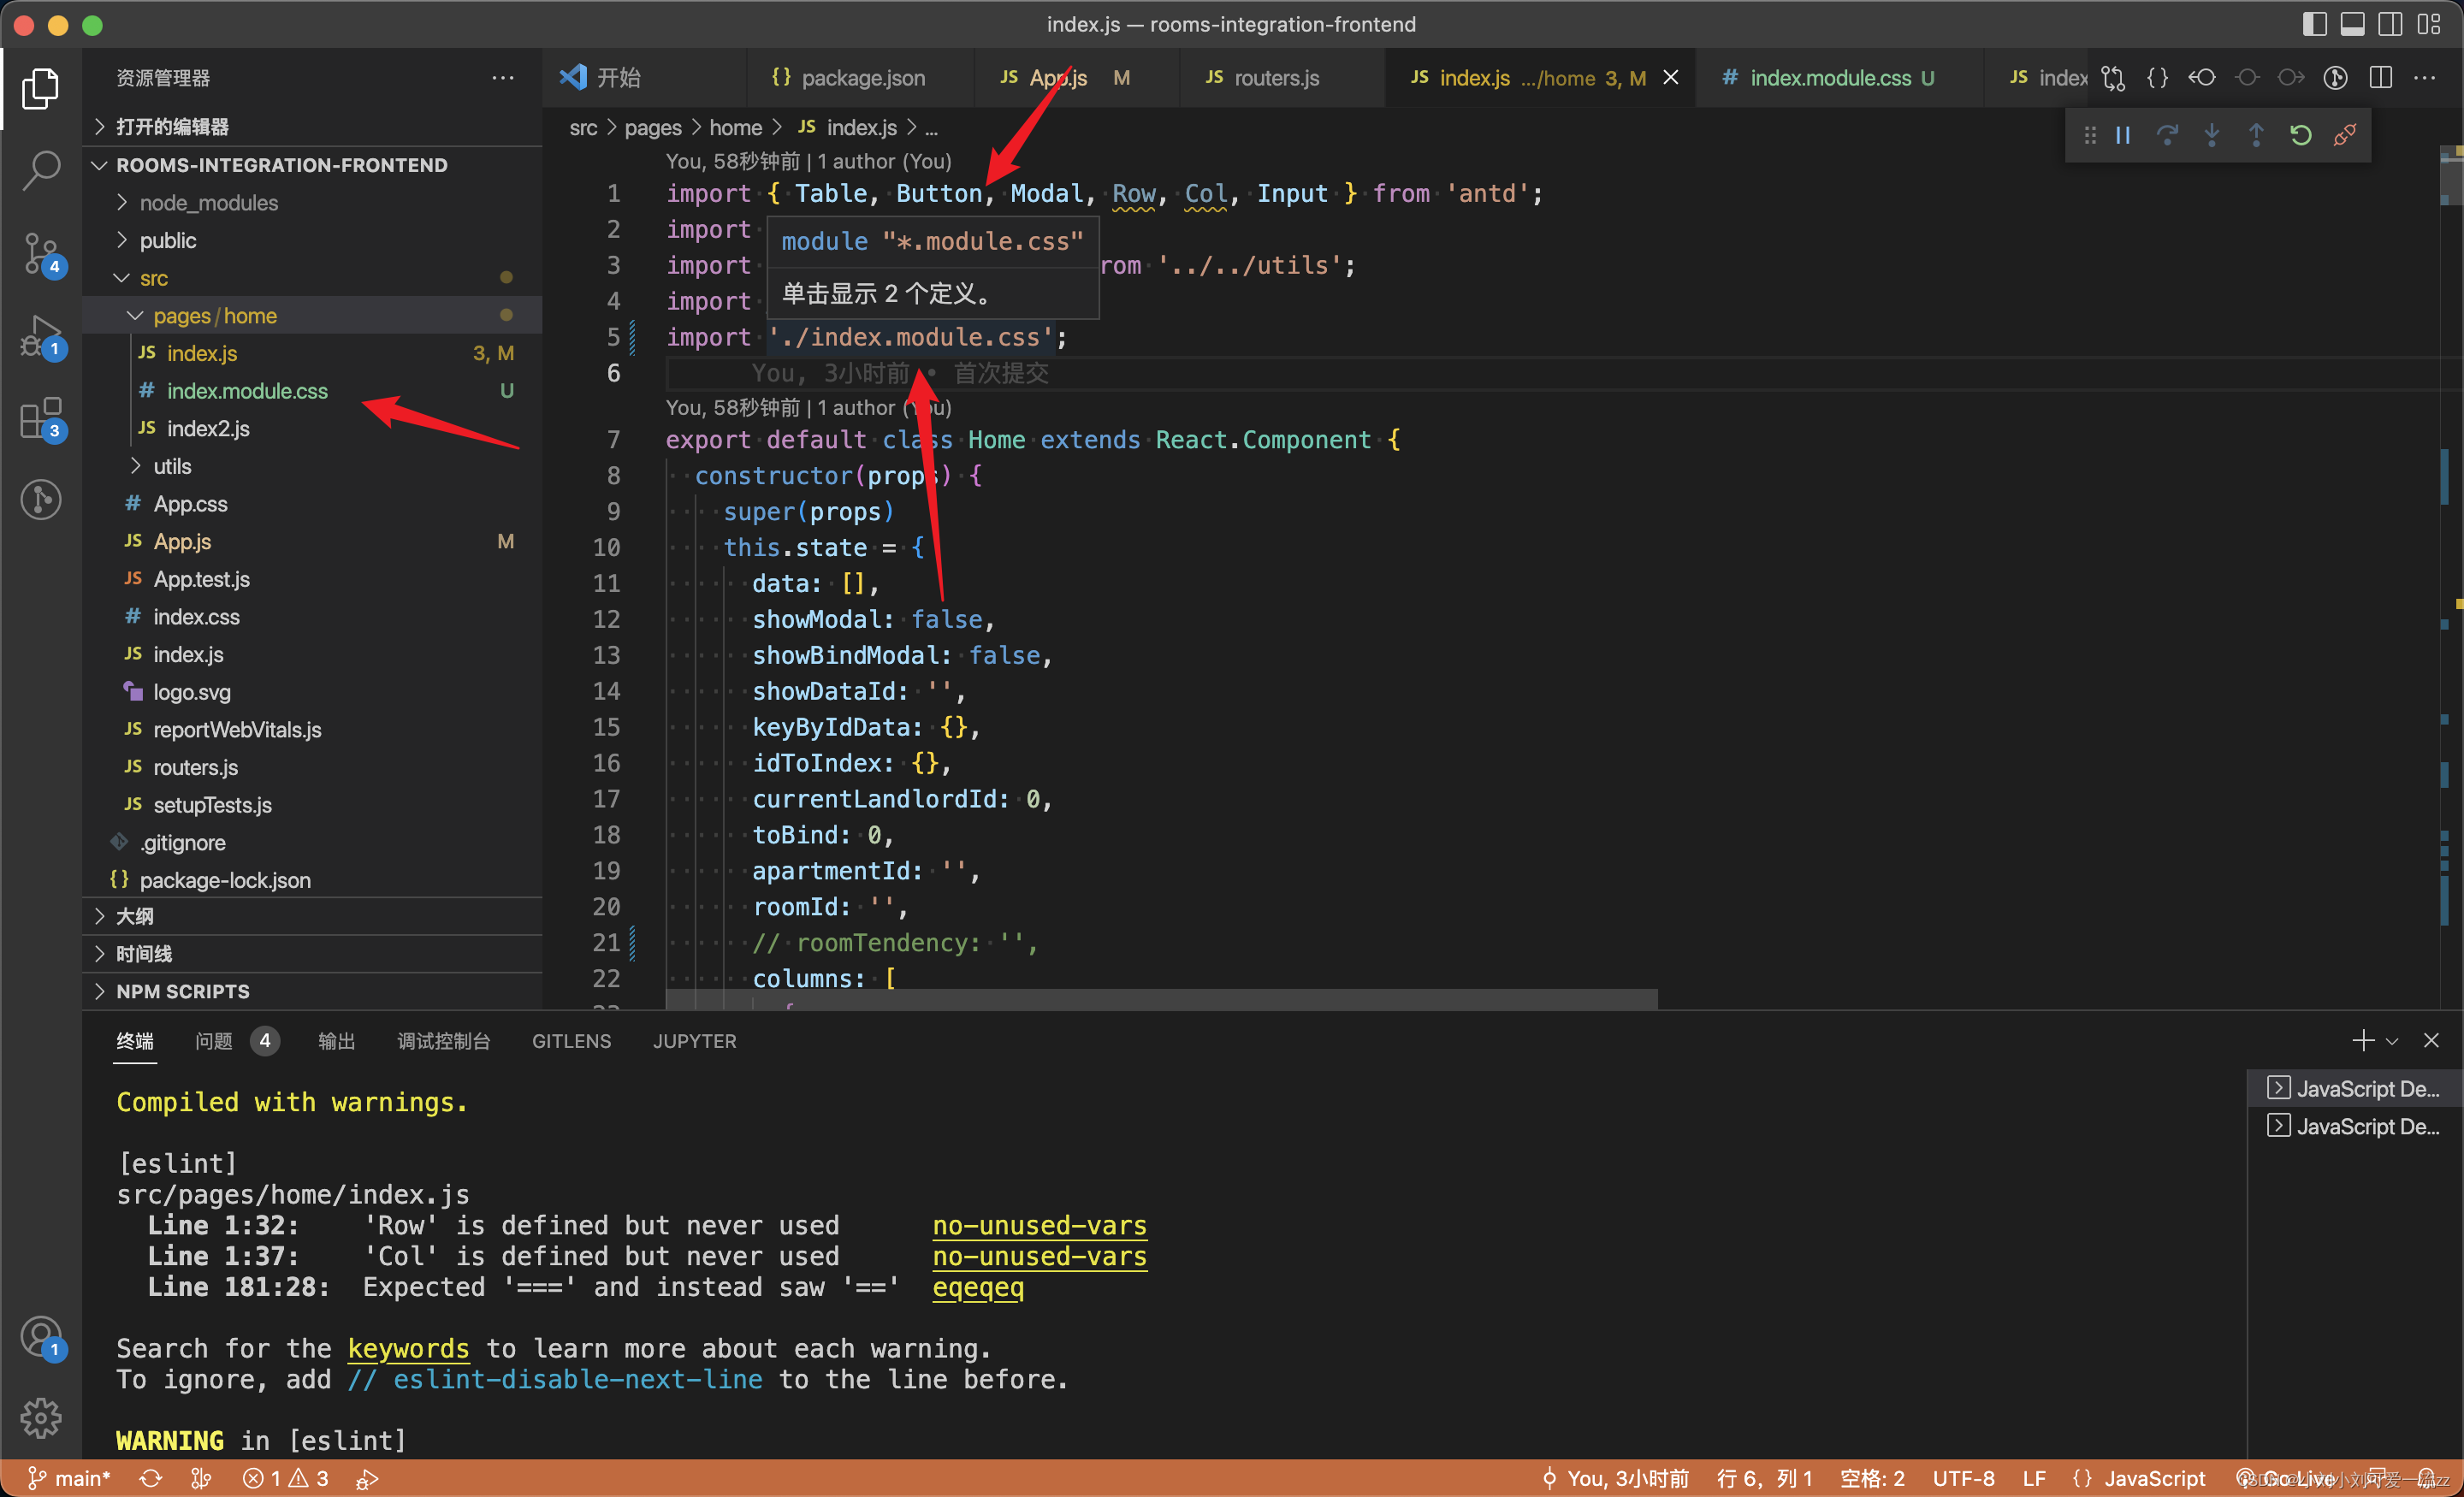Open the Source Control view
Image resolution: width=2464 pixels, height=1497 pixels.
[x=42, y=254]
